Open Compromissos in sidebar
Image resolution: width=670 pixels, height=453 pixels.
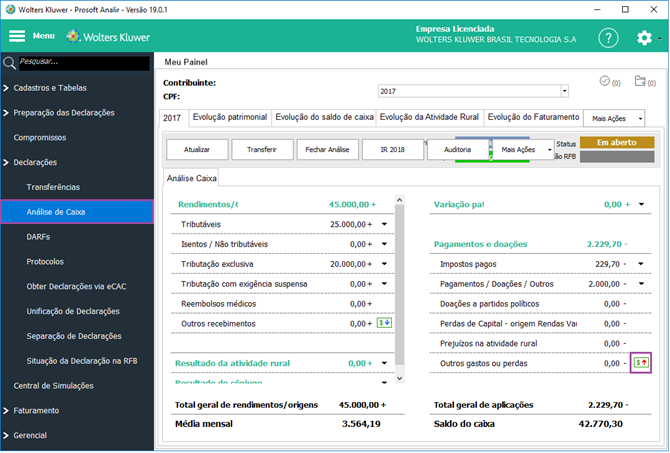pos(40,138)
